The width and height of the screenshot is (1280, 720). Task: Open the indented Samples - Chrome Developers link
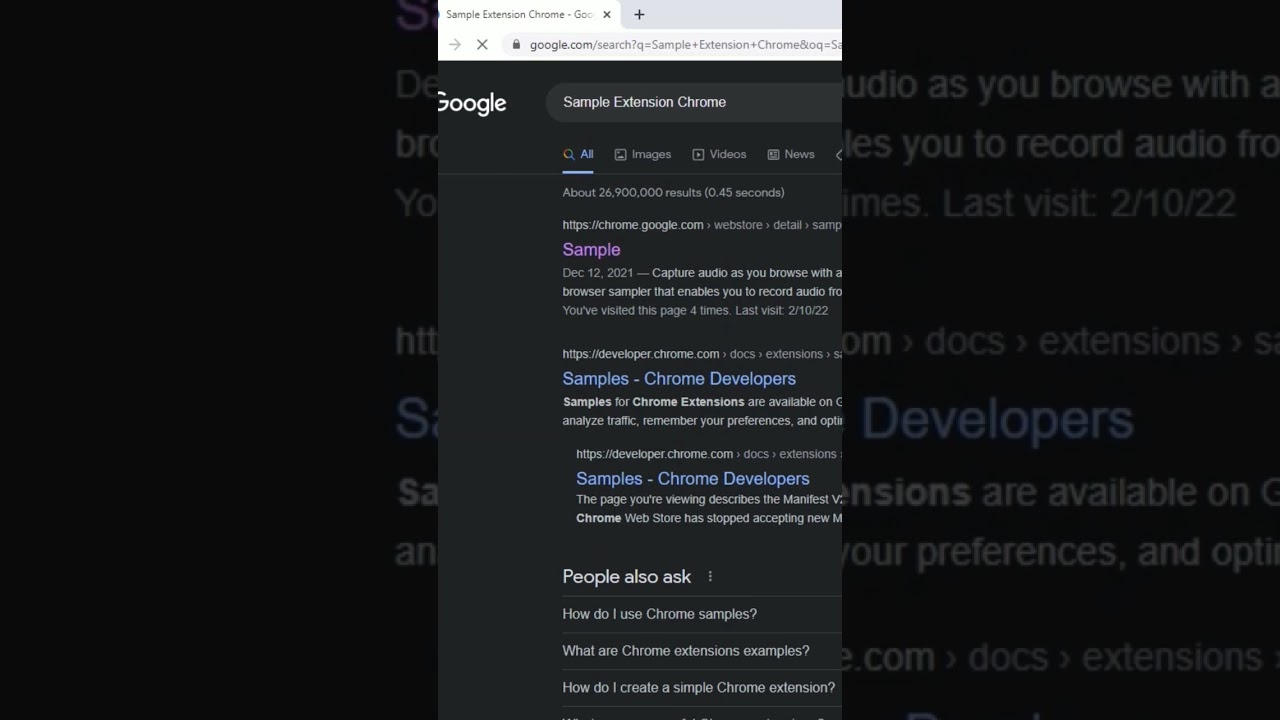(x=693, y=479)
